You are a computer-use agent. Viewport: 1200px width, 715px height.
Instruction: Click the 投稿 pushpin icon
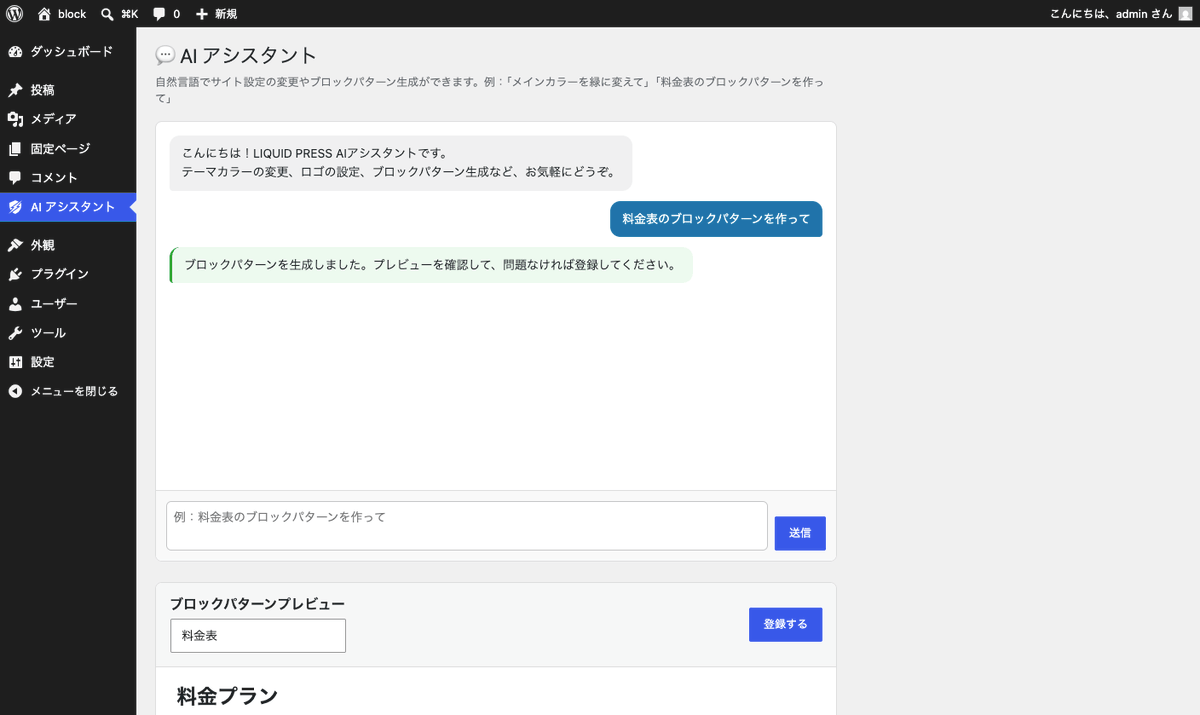tap(15, 90)
